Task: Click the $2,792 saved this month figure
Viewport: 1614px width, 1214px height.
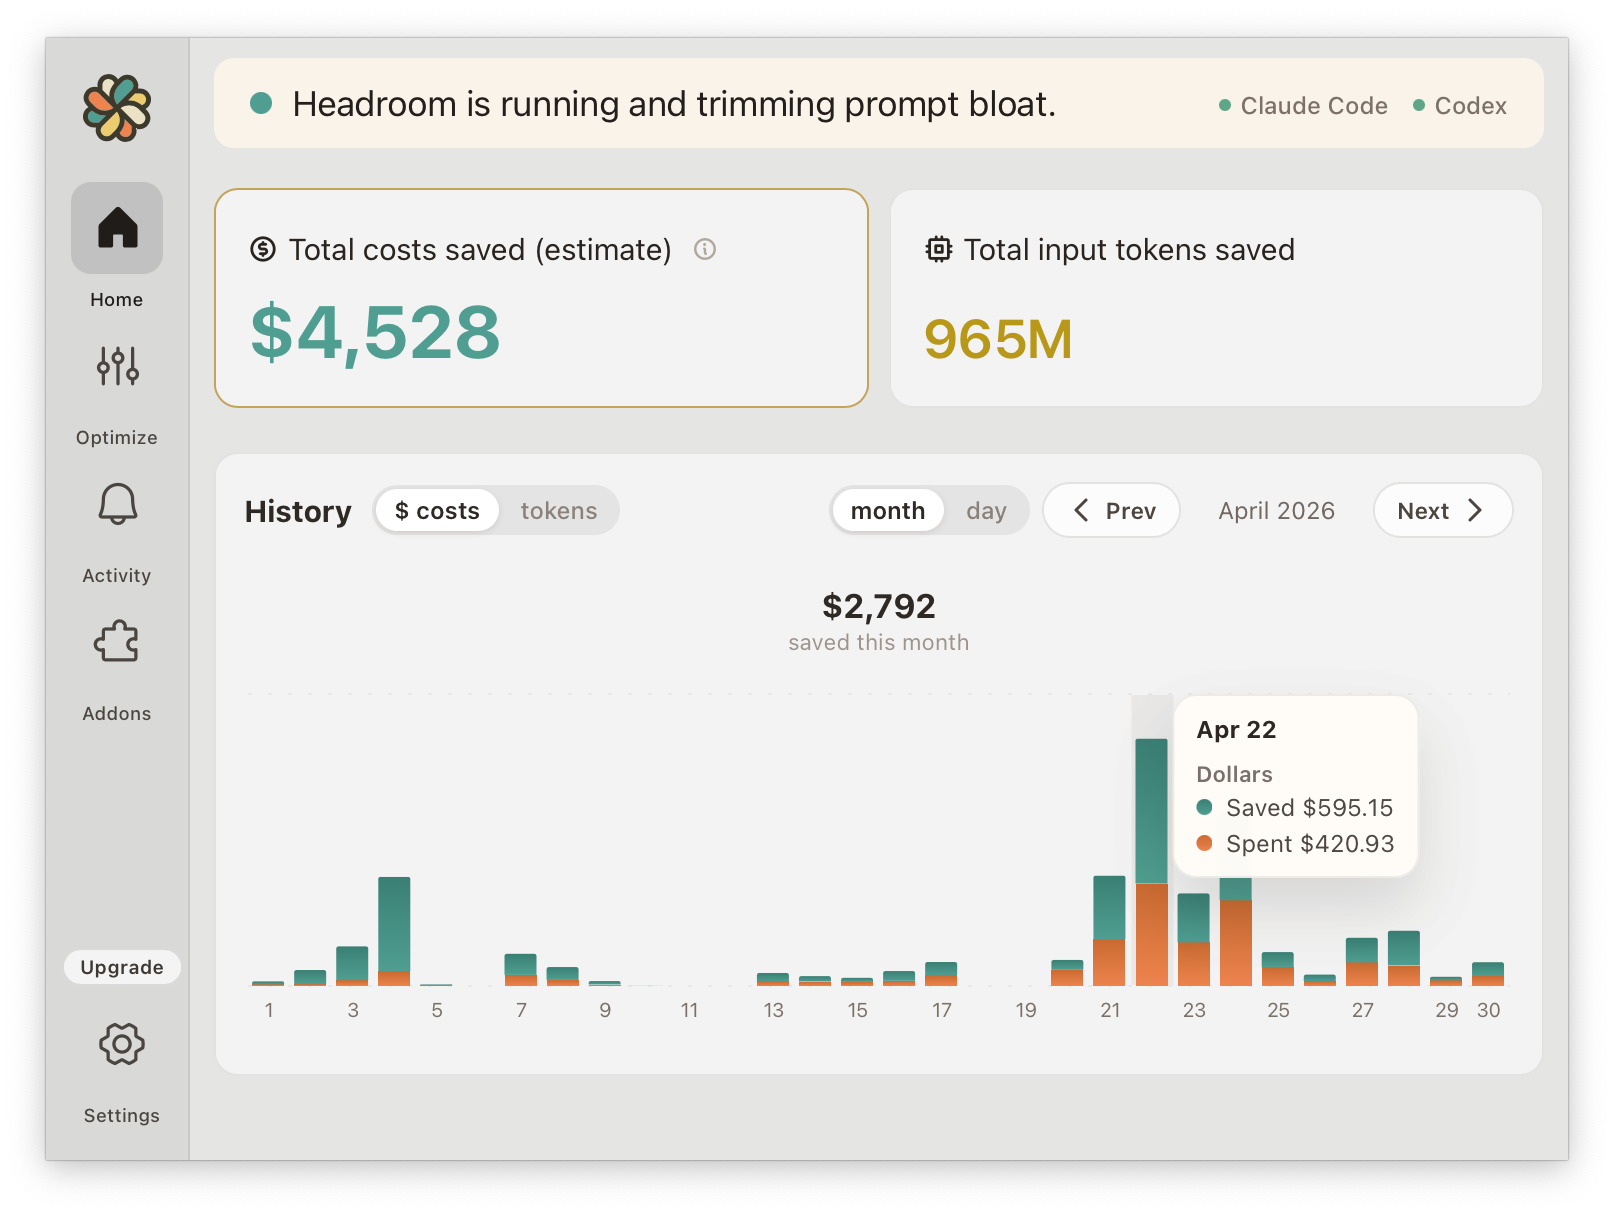Action: (x=879, y=606)
